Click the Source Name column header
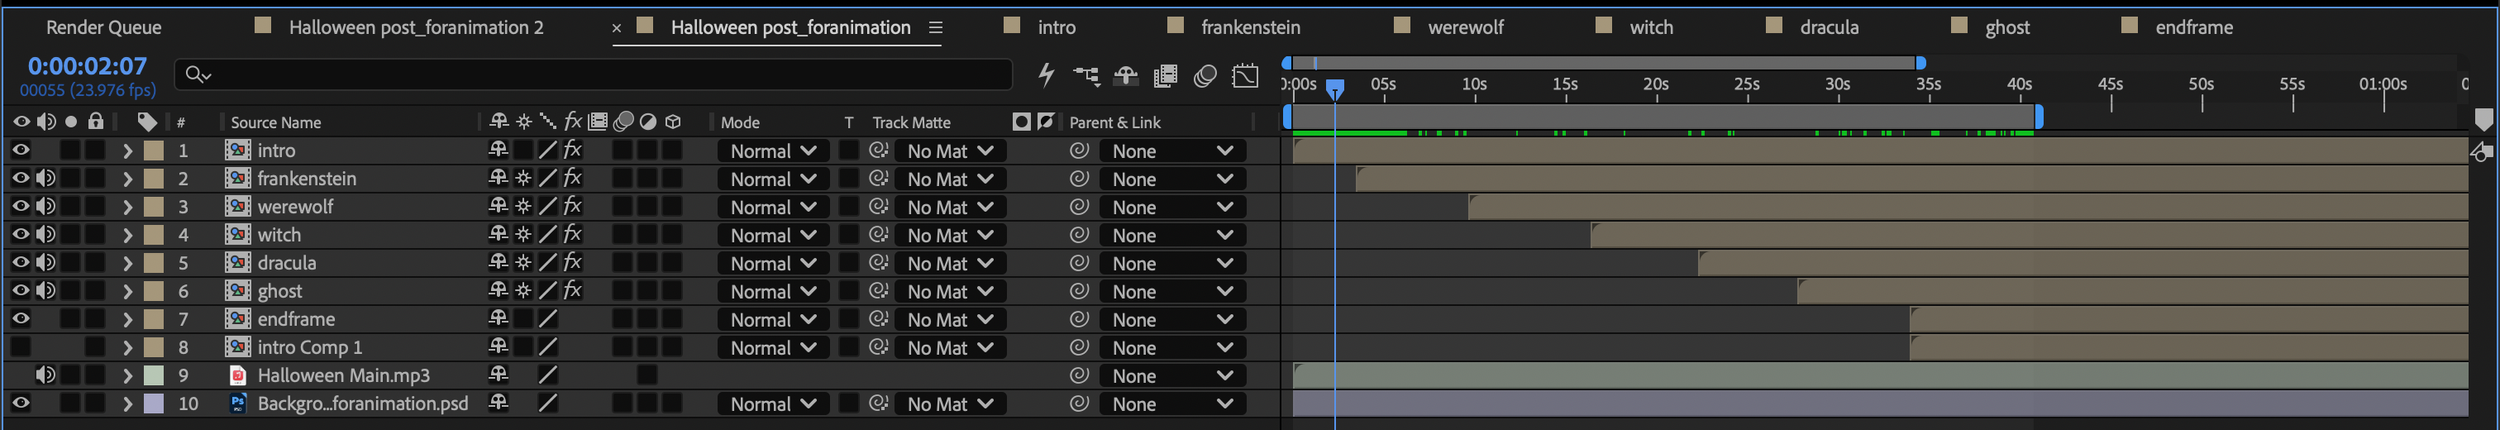The height and width of the screenshot is (430, 2500). (276, 122)
